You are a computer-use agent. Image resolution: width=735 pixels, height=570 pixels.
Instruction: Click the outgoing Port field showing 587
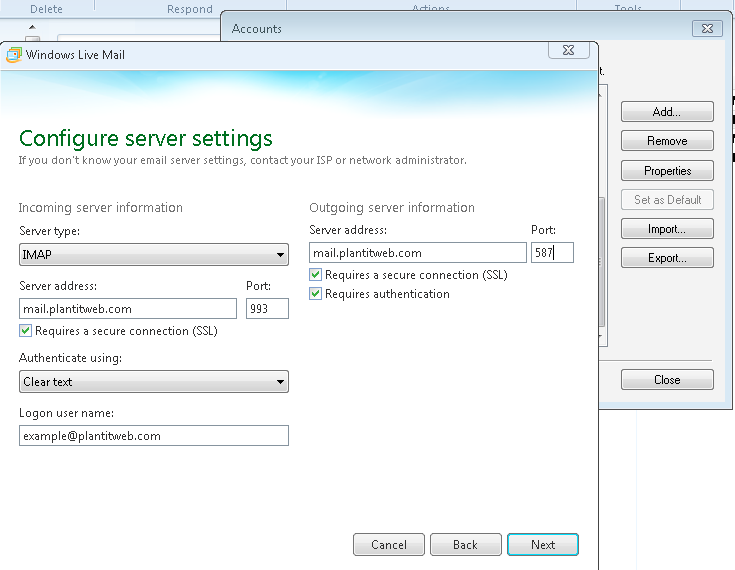(552, 253)
